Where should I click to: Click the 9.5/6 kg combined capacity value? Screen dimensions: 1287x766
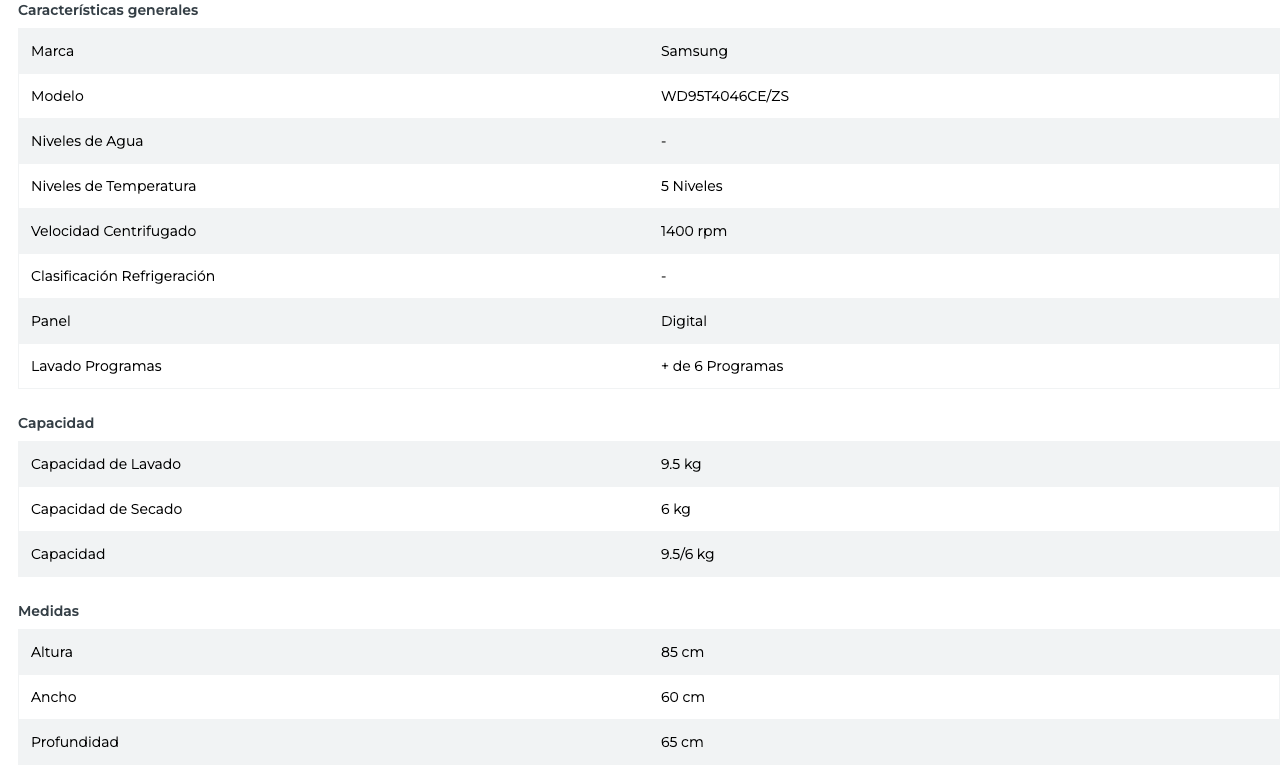coord(687,554)
